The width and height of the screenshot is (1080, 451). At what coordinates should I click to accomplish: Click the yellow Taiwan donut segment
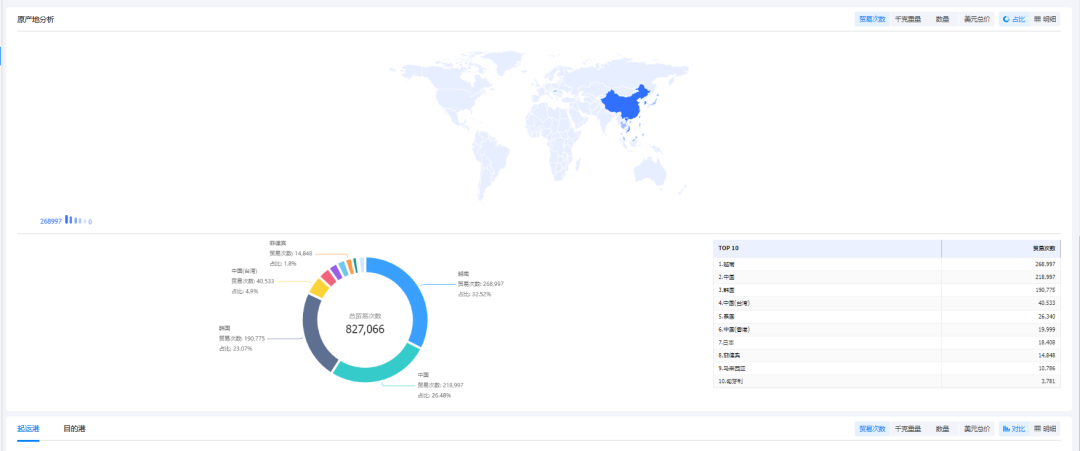pos(319,288)
